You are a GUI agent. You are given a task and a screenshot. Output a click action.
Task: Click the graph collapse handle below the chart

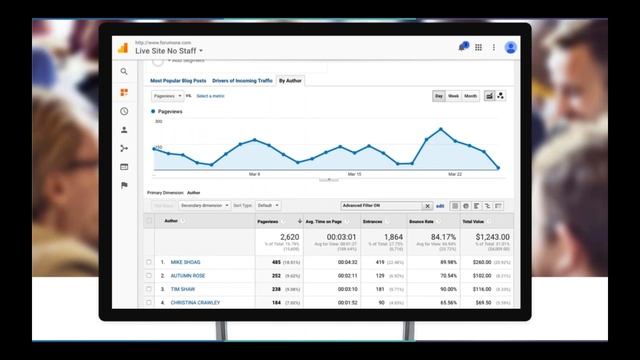(x=329, y=180)
